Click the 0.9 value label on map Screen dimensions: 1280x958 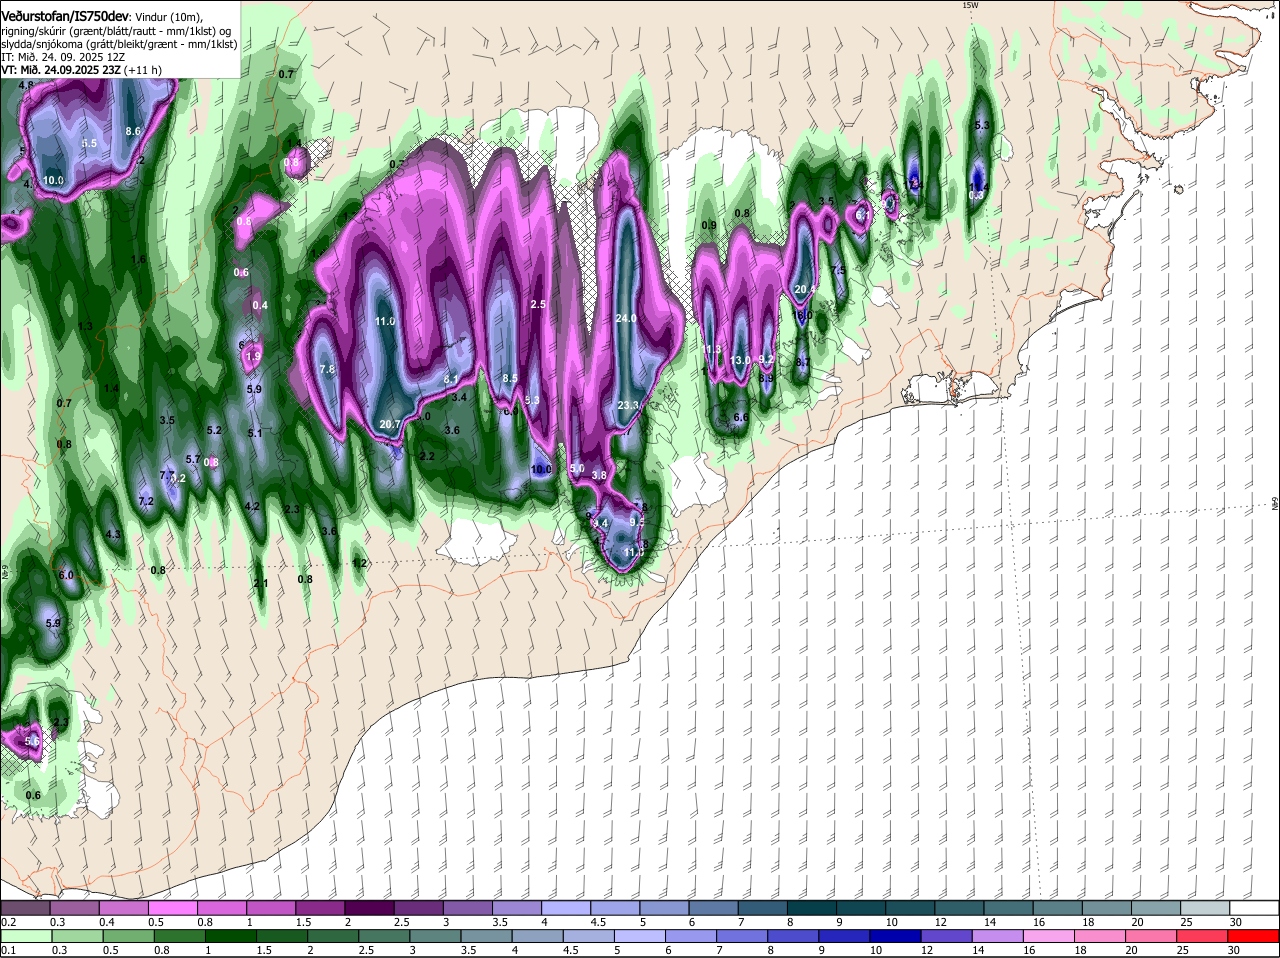tap(709, 226)
